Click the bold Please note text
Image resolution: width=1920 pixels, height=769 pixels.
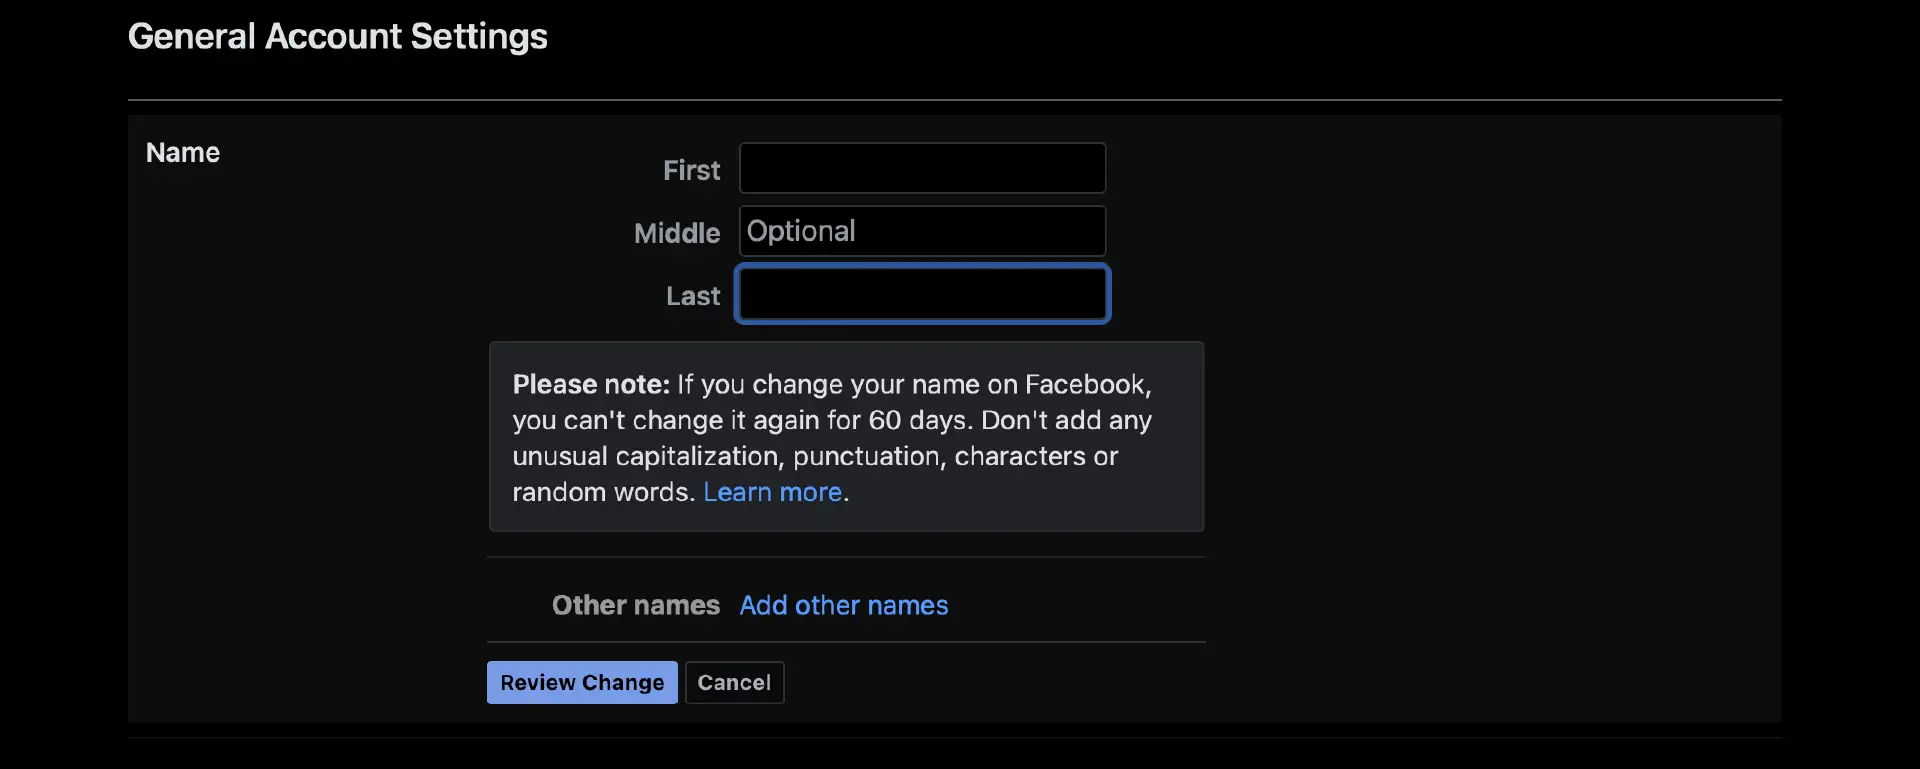(x=590, y=384)
